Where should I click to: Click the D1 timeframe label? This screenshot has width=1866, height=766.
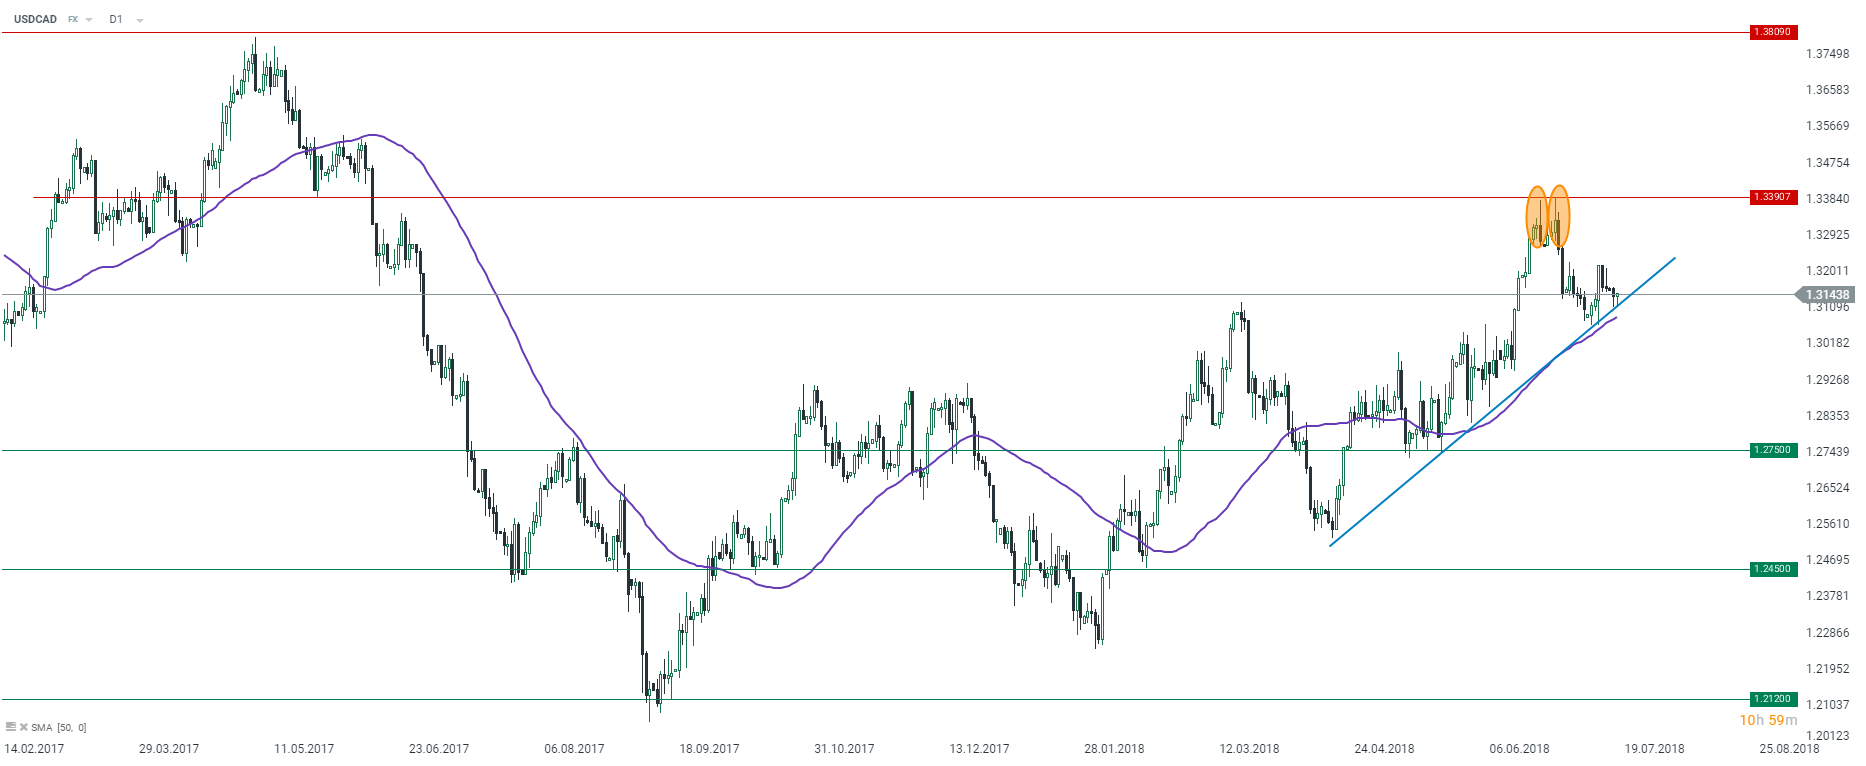[x=116, y=19]
